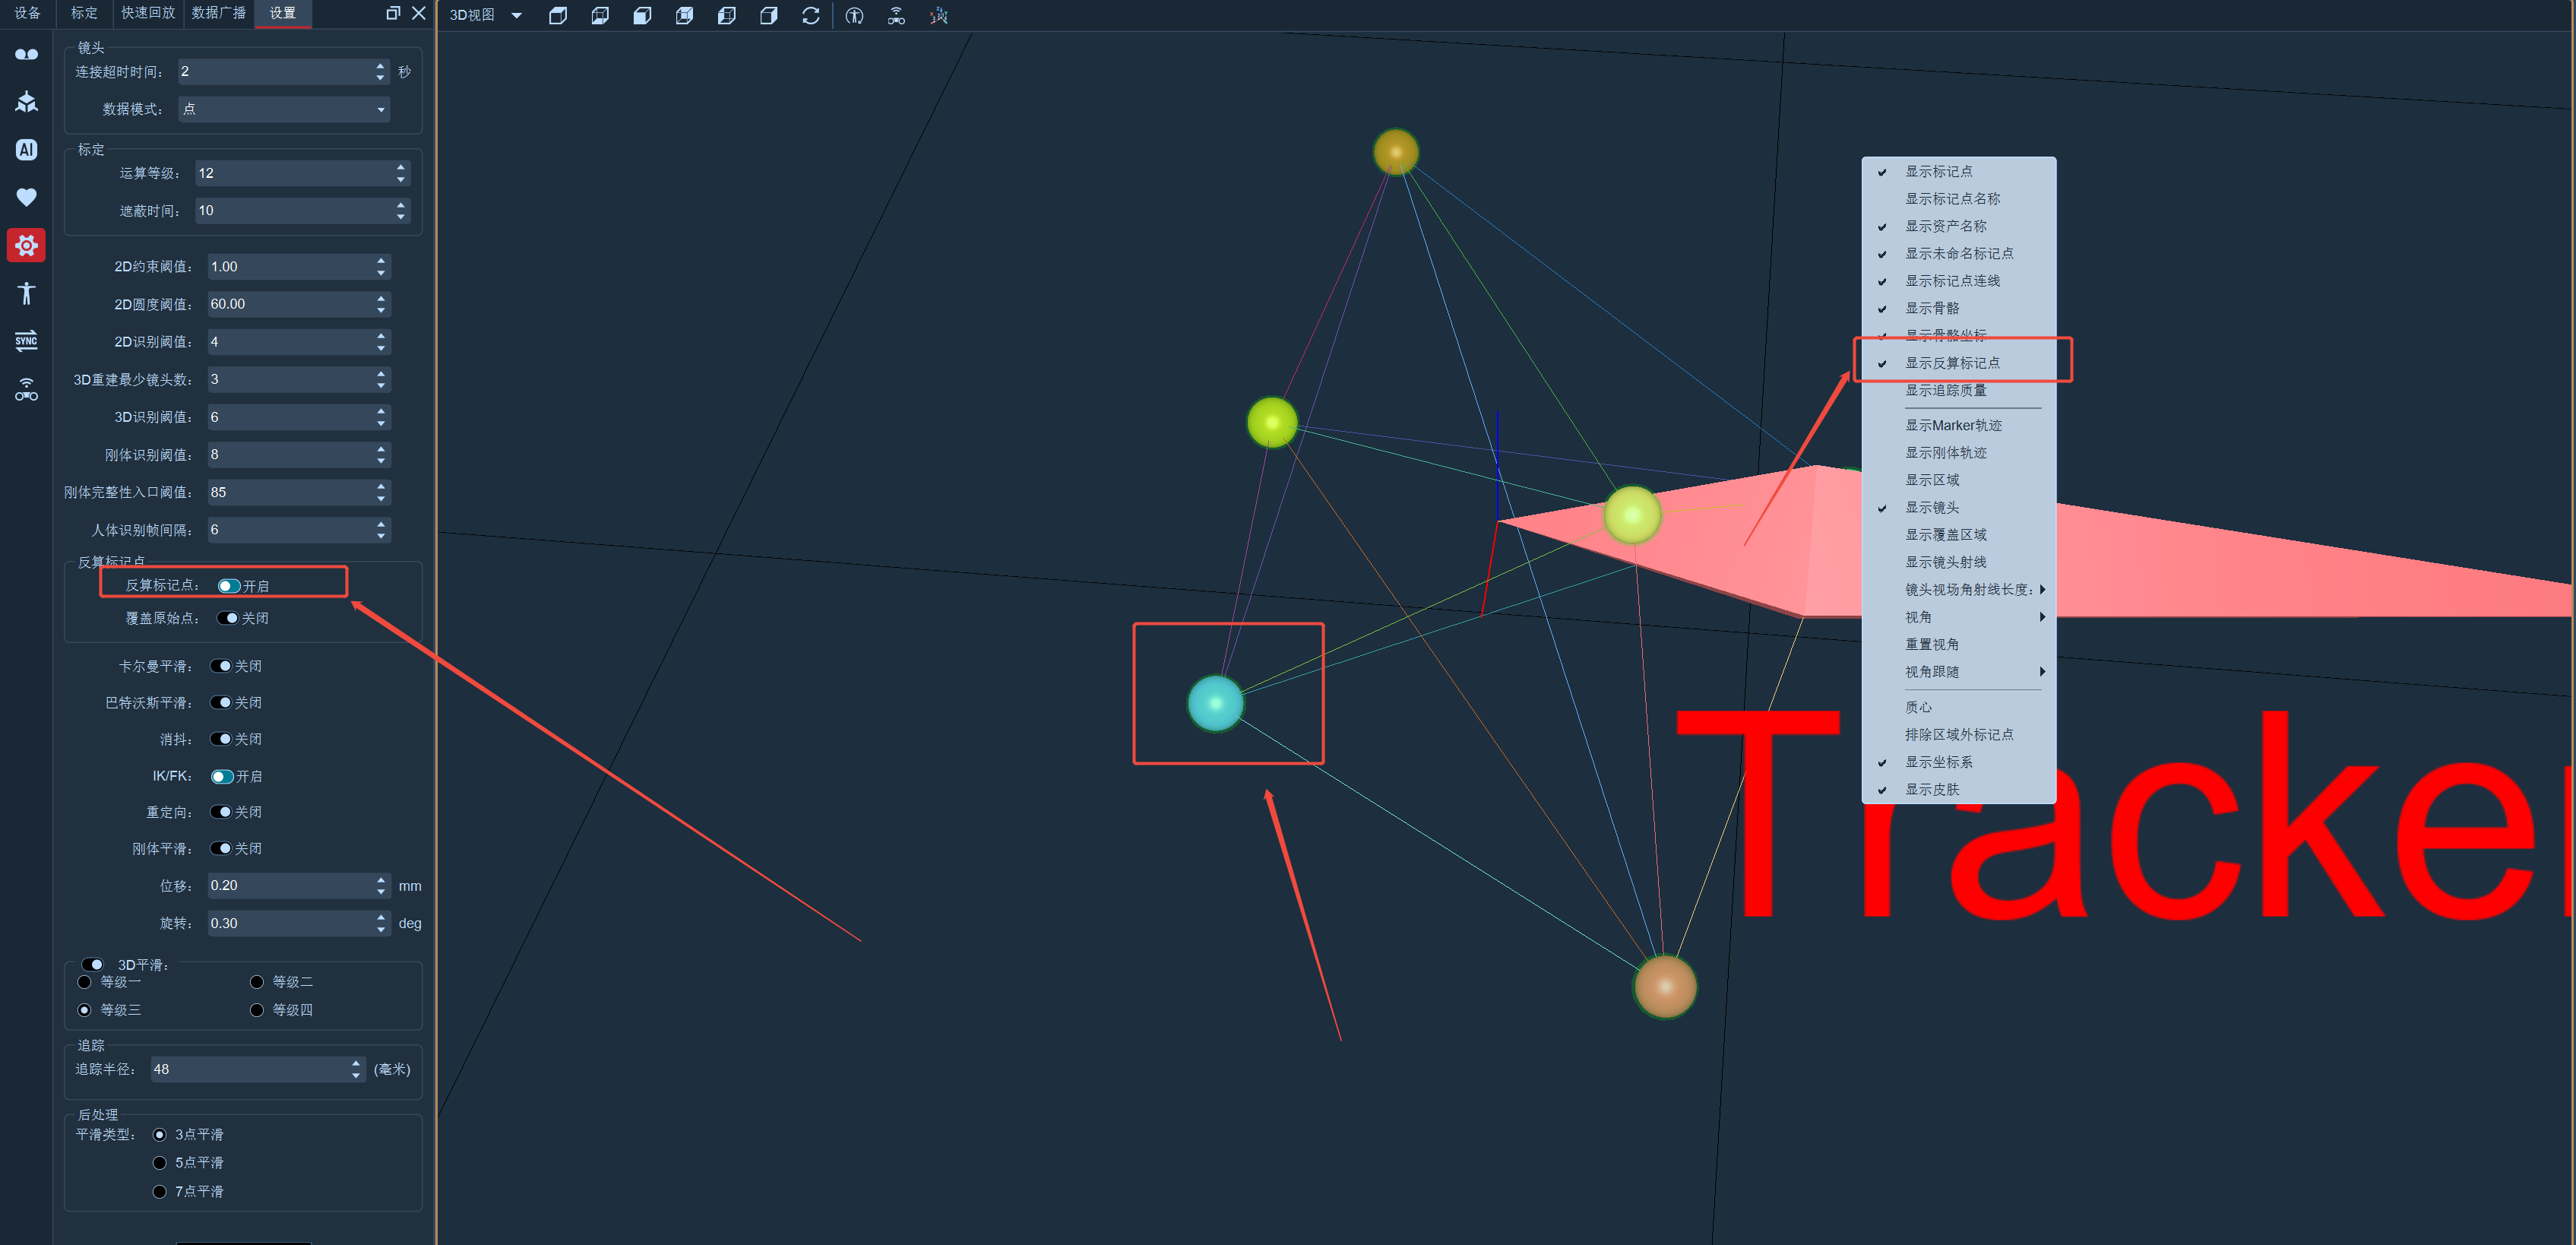Click the refresh view icon in 3D toolbar
The width and height of the screenshot is (2576, 1245).
[811, 15]
